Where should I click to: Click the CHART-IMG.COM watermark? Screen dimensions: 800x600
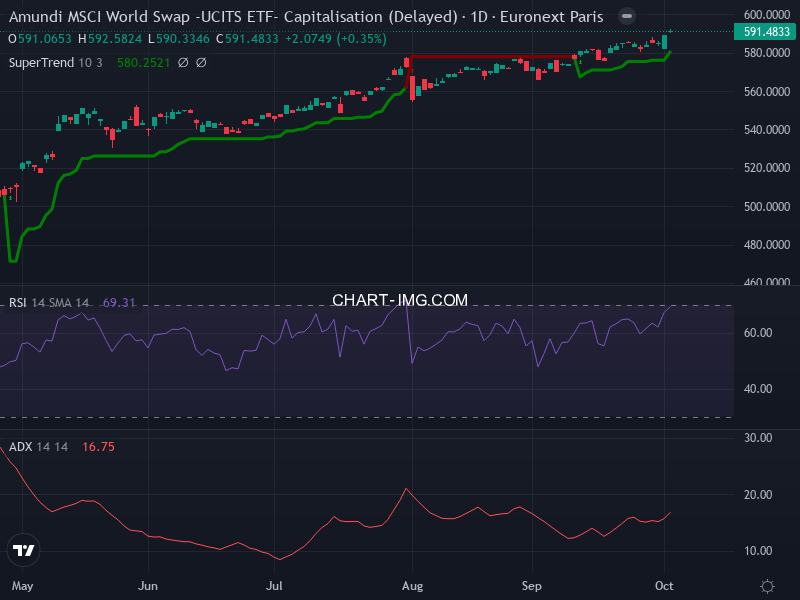400,300
